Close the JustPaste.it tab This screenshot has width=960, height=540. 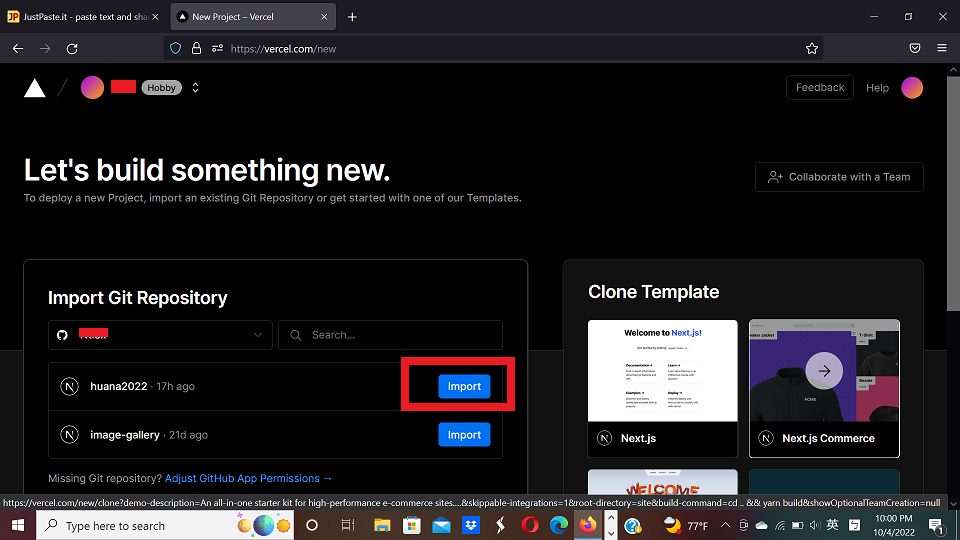click(156, 17)
